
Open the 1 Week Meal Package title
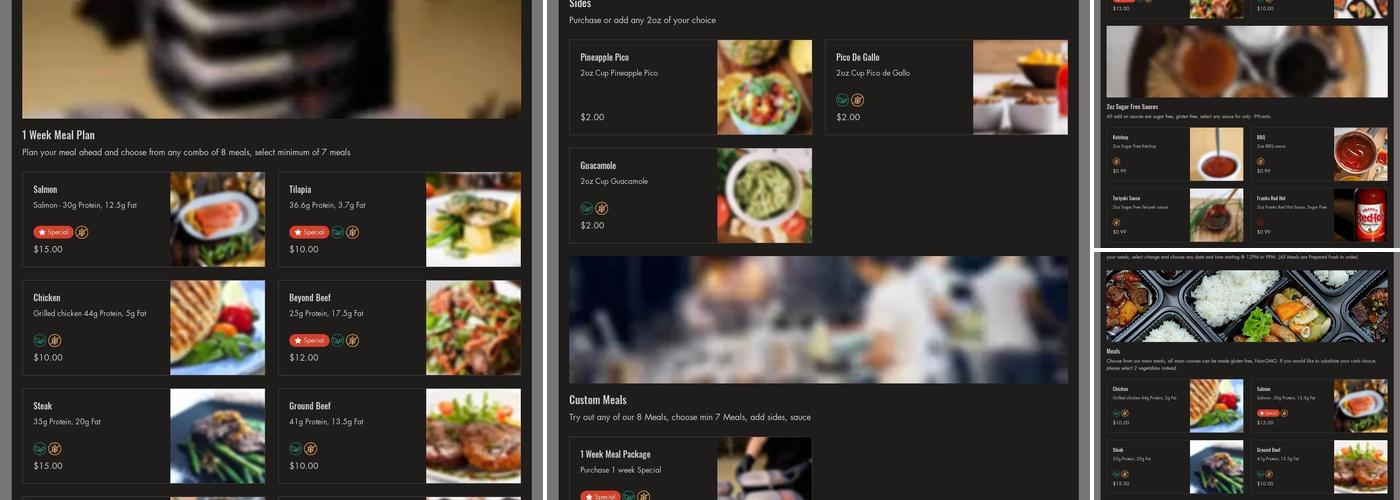tap(615, 454)
